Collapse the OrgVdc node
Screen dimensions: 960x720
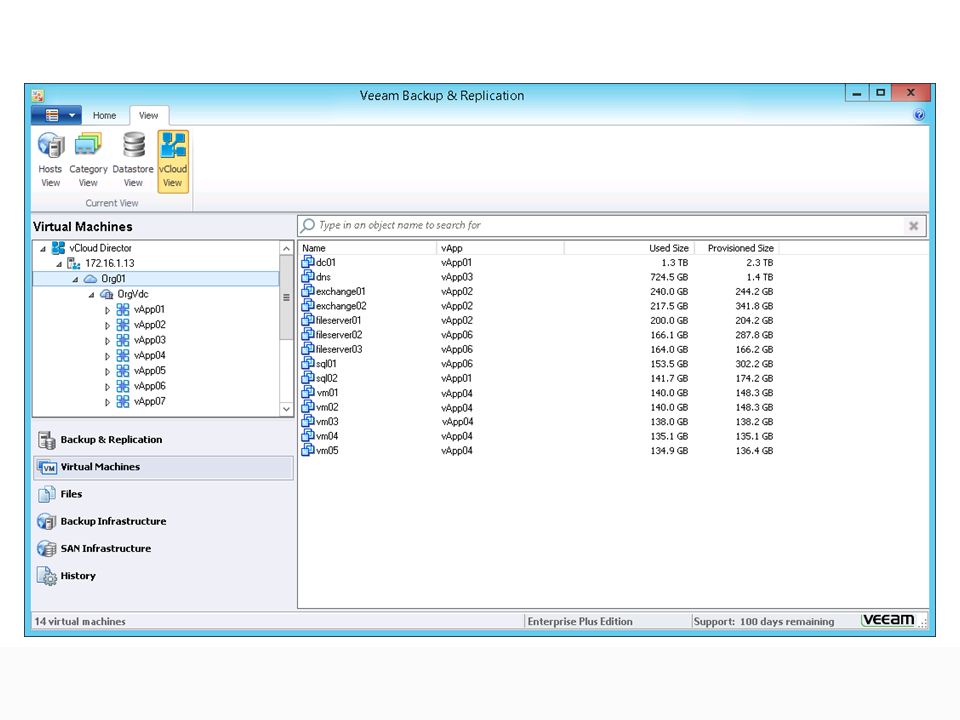[x=91, y=294]
